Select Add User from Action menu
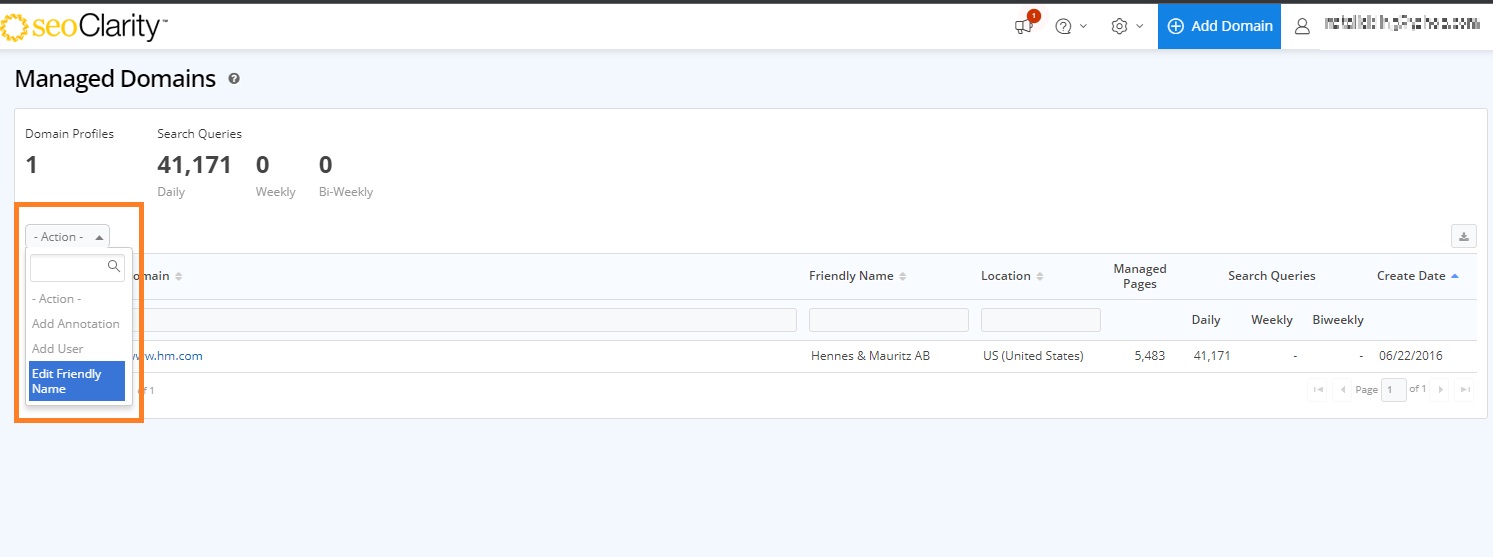1493x557 pixels. tap(58, 349)
